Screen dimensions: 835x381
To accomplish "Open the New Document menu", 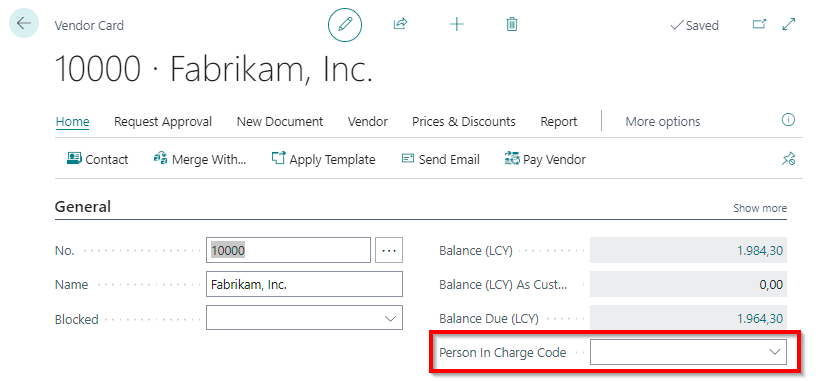I will tap(280, 121).
